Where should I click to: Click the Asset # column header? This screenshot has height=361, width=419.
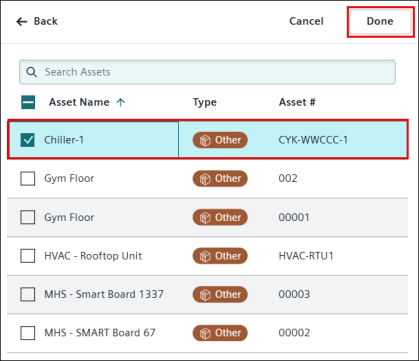[x=297, y=102]
